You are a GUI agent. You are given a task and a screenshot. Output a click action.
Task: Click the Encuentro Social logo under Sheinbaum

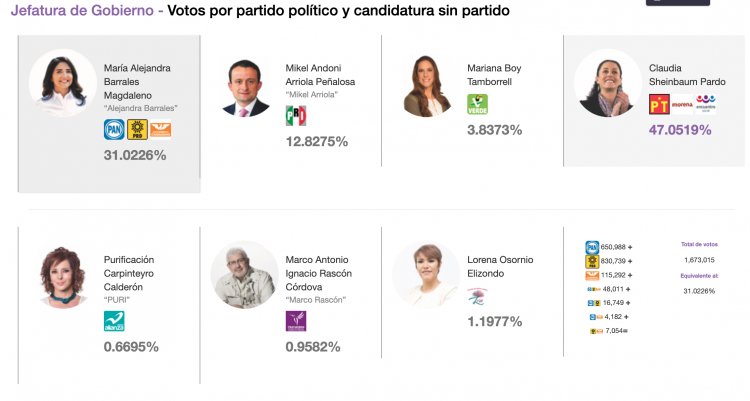(x=706, y=104)
